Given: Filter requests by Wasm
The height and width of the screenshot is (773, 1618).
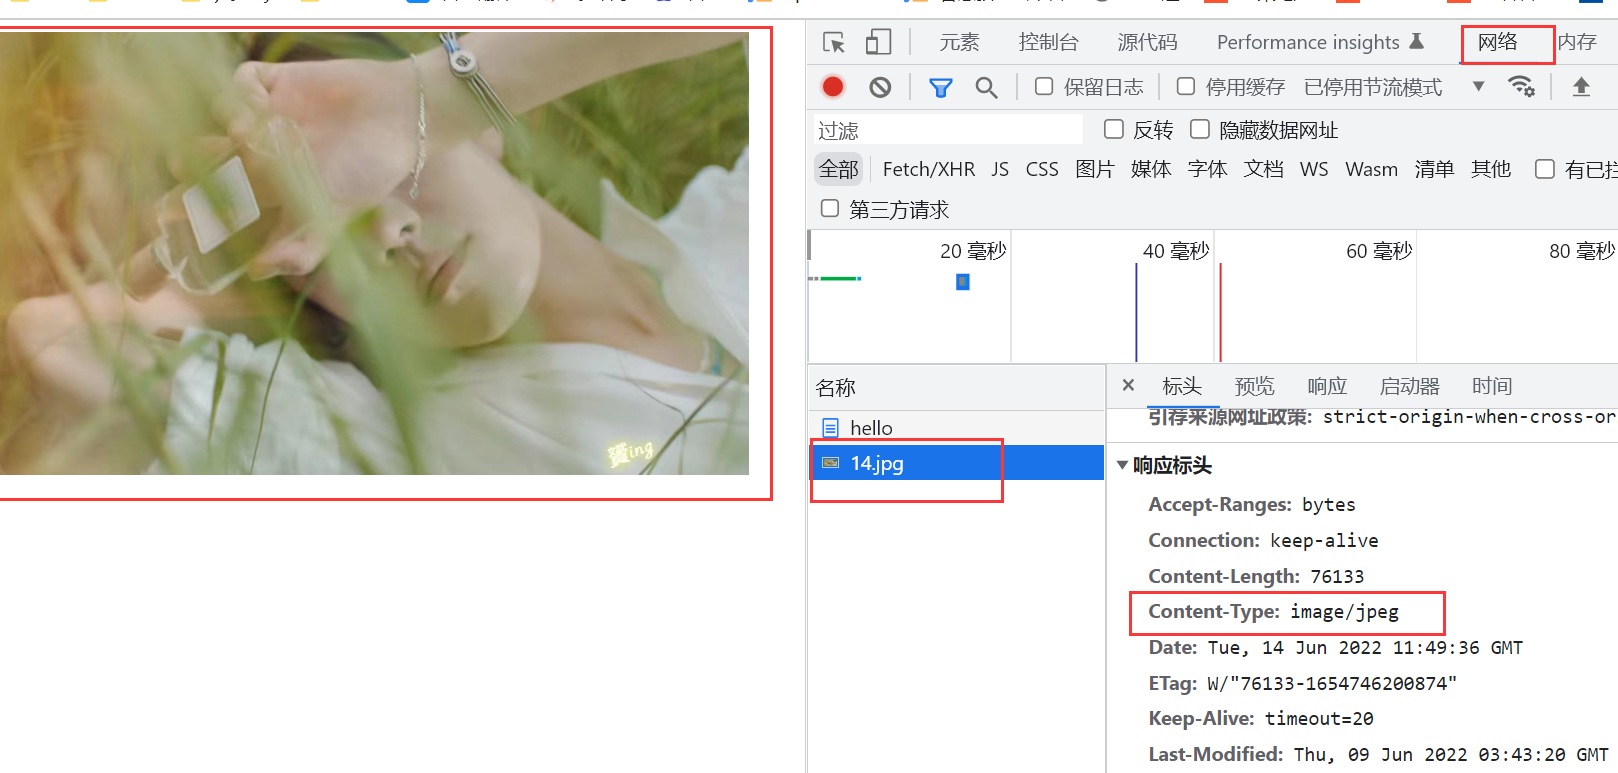Looking at the screenshot, I should 1371,169.
